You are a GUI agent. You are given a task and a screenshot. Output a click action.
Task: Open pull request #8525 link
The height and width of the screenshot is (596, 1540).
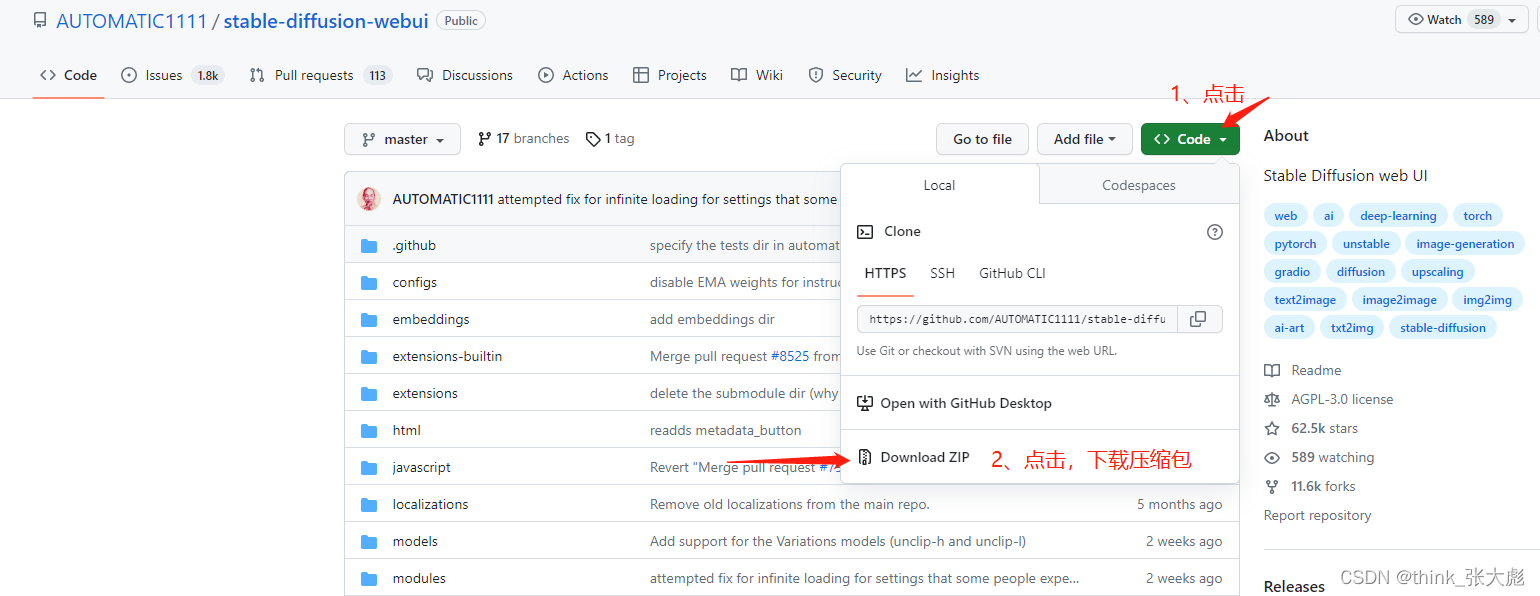click(790, 356)
